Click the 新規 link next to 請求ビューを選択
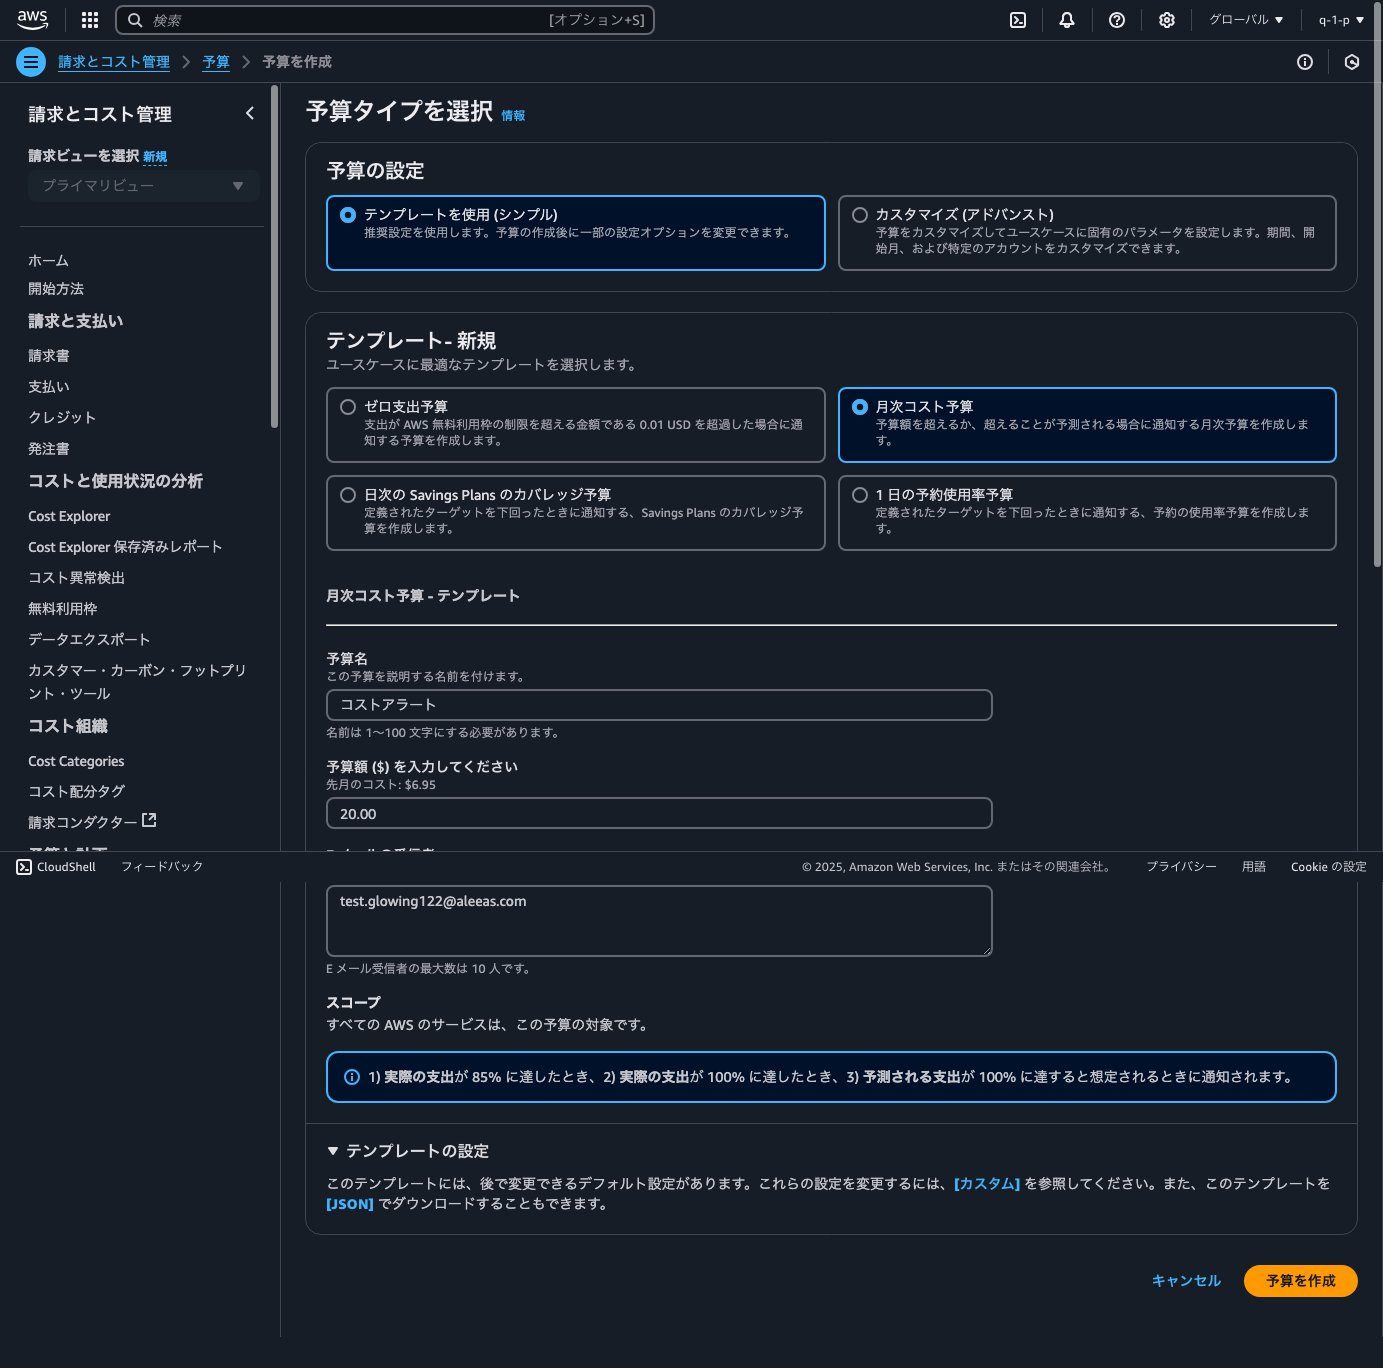1383x1368 pixels. (155, 156)
